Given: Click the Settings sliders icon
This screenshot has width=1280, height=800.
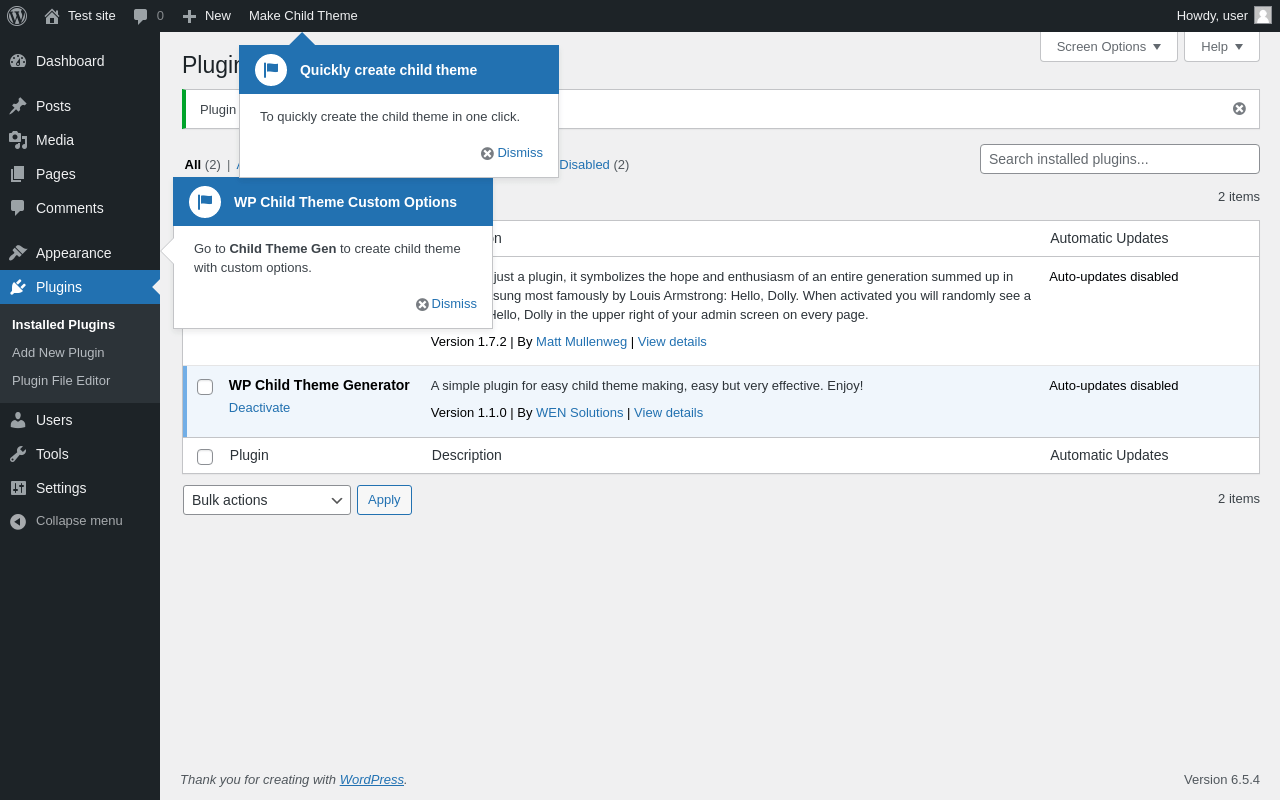Looking at the screenshot, I should (x=18, y=488).
